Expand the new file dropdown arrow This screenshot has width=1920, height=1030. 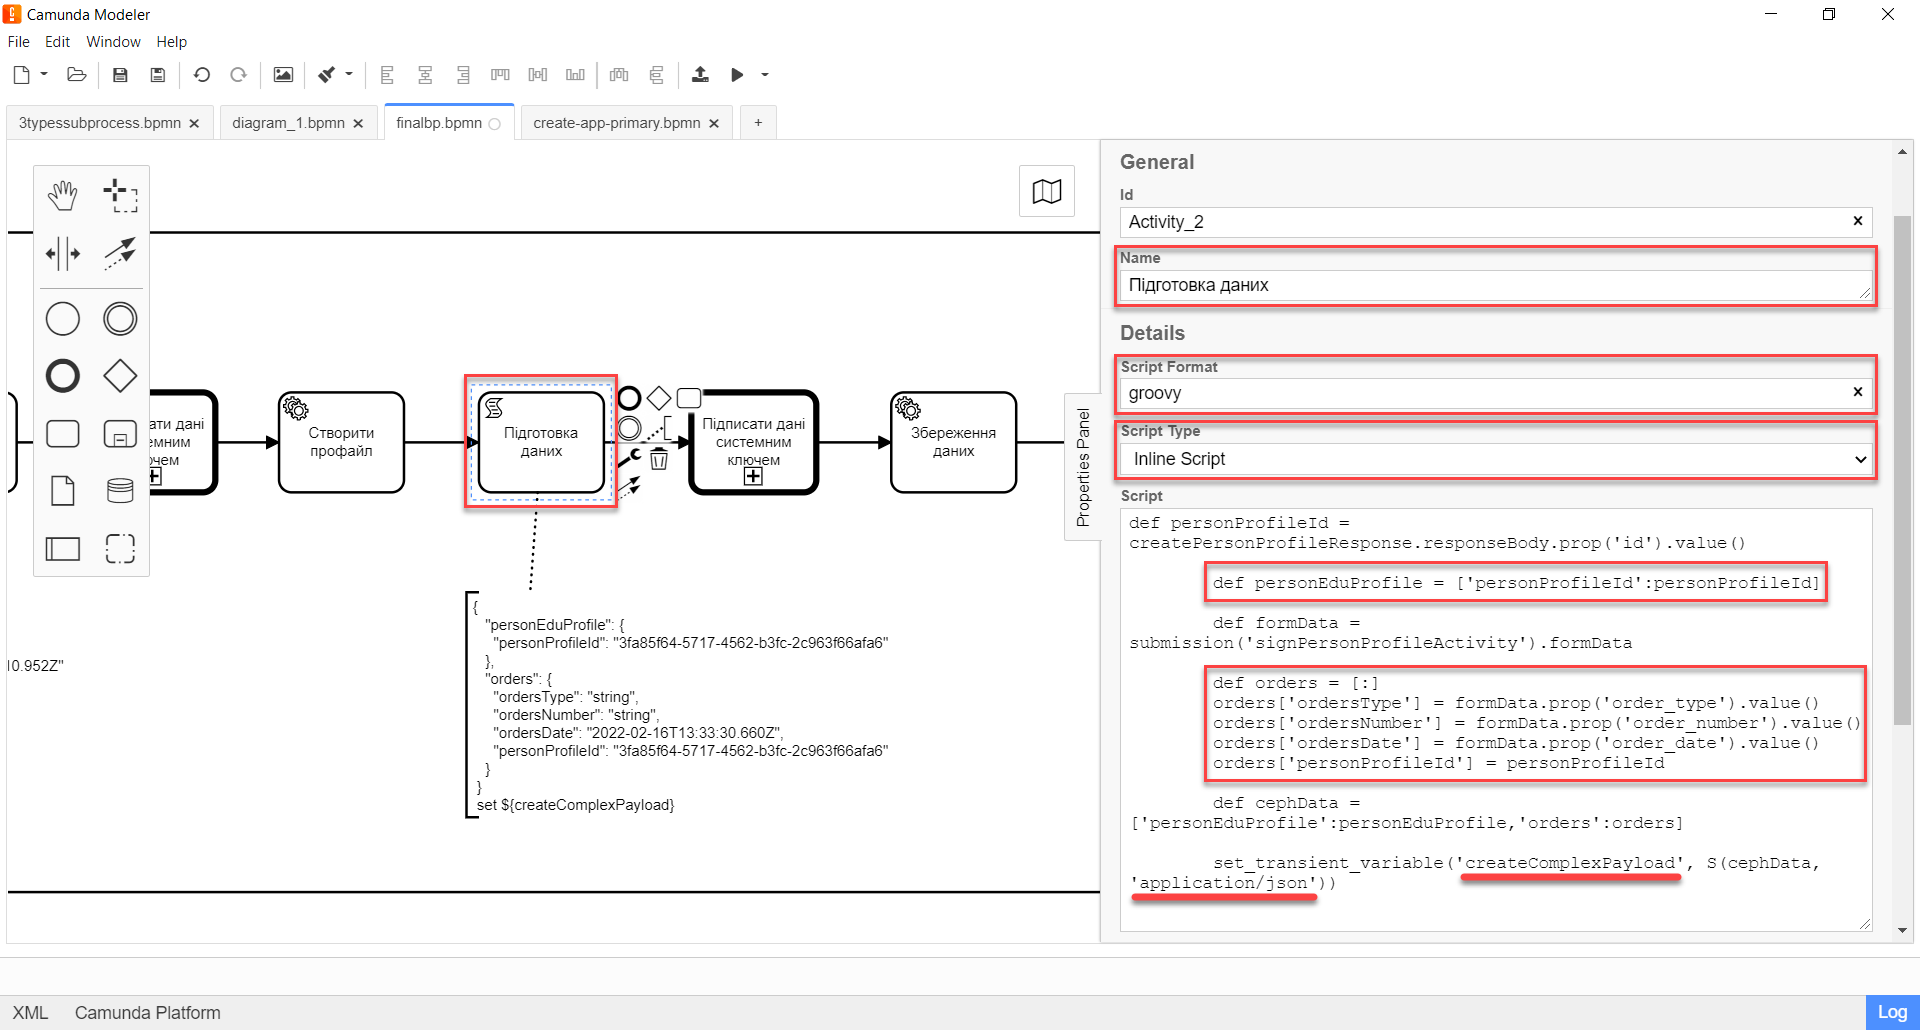click(x=44, y=75)
